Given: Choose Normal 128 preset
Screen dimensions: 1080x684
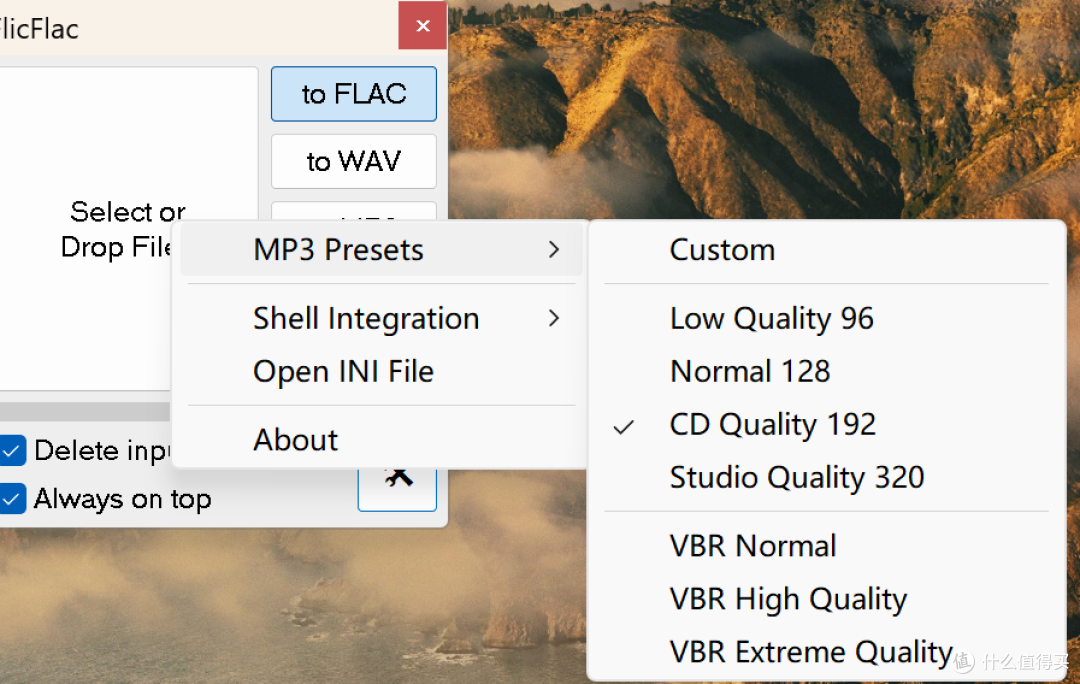Looking at the screenshot, I should pyautogui.click(x=827, y=372).
